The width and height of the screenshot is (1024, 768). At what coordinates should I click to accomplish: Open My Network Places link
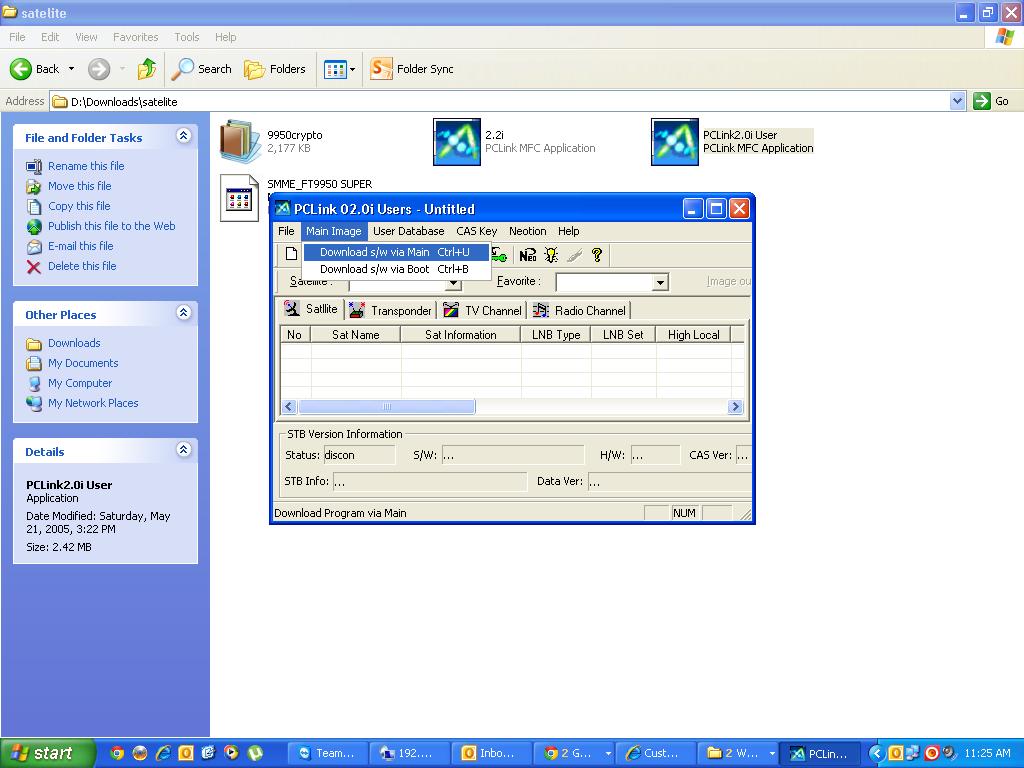(93, 404)
